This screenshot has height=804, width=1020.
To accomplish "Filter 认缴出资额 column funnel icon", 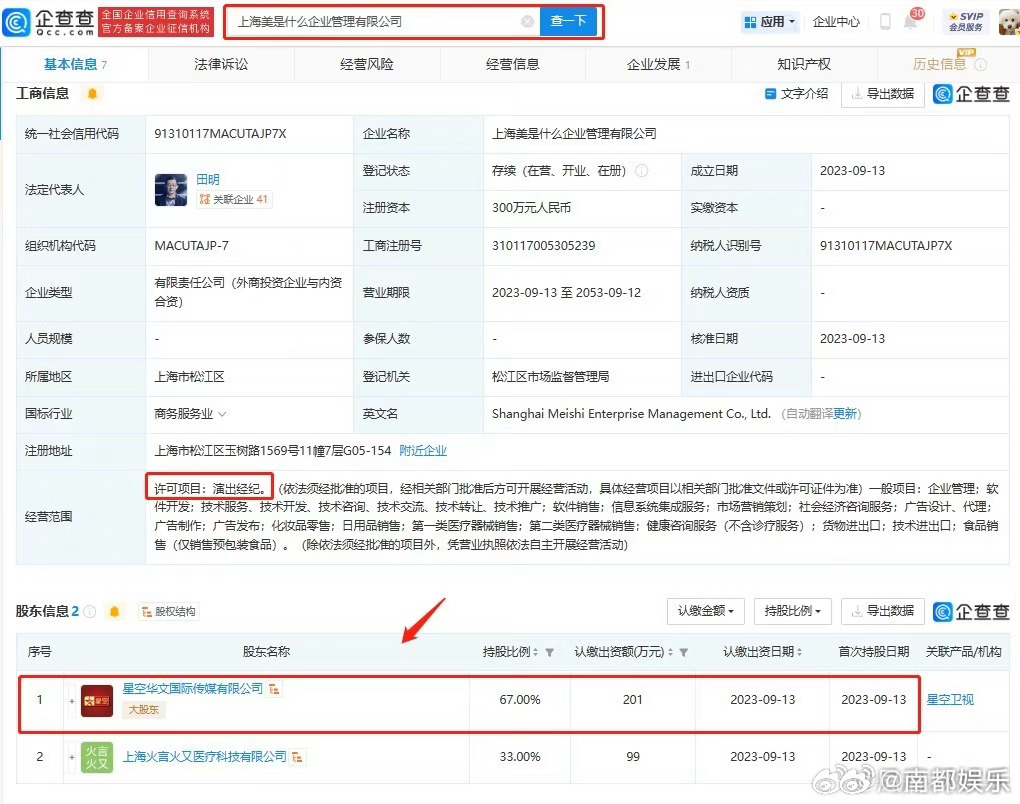I will point(684,652).
